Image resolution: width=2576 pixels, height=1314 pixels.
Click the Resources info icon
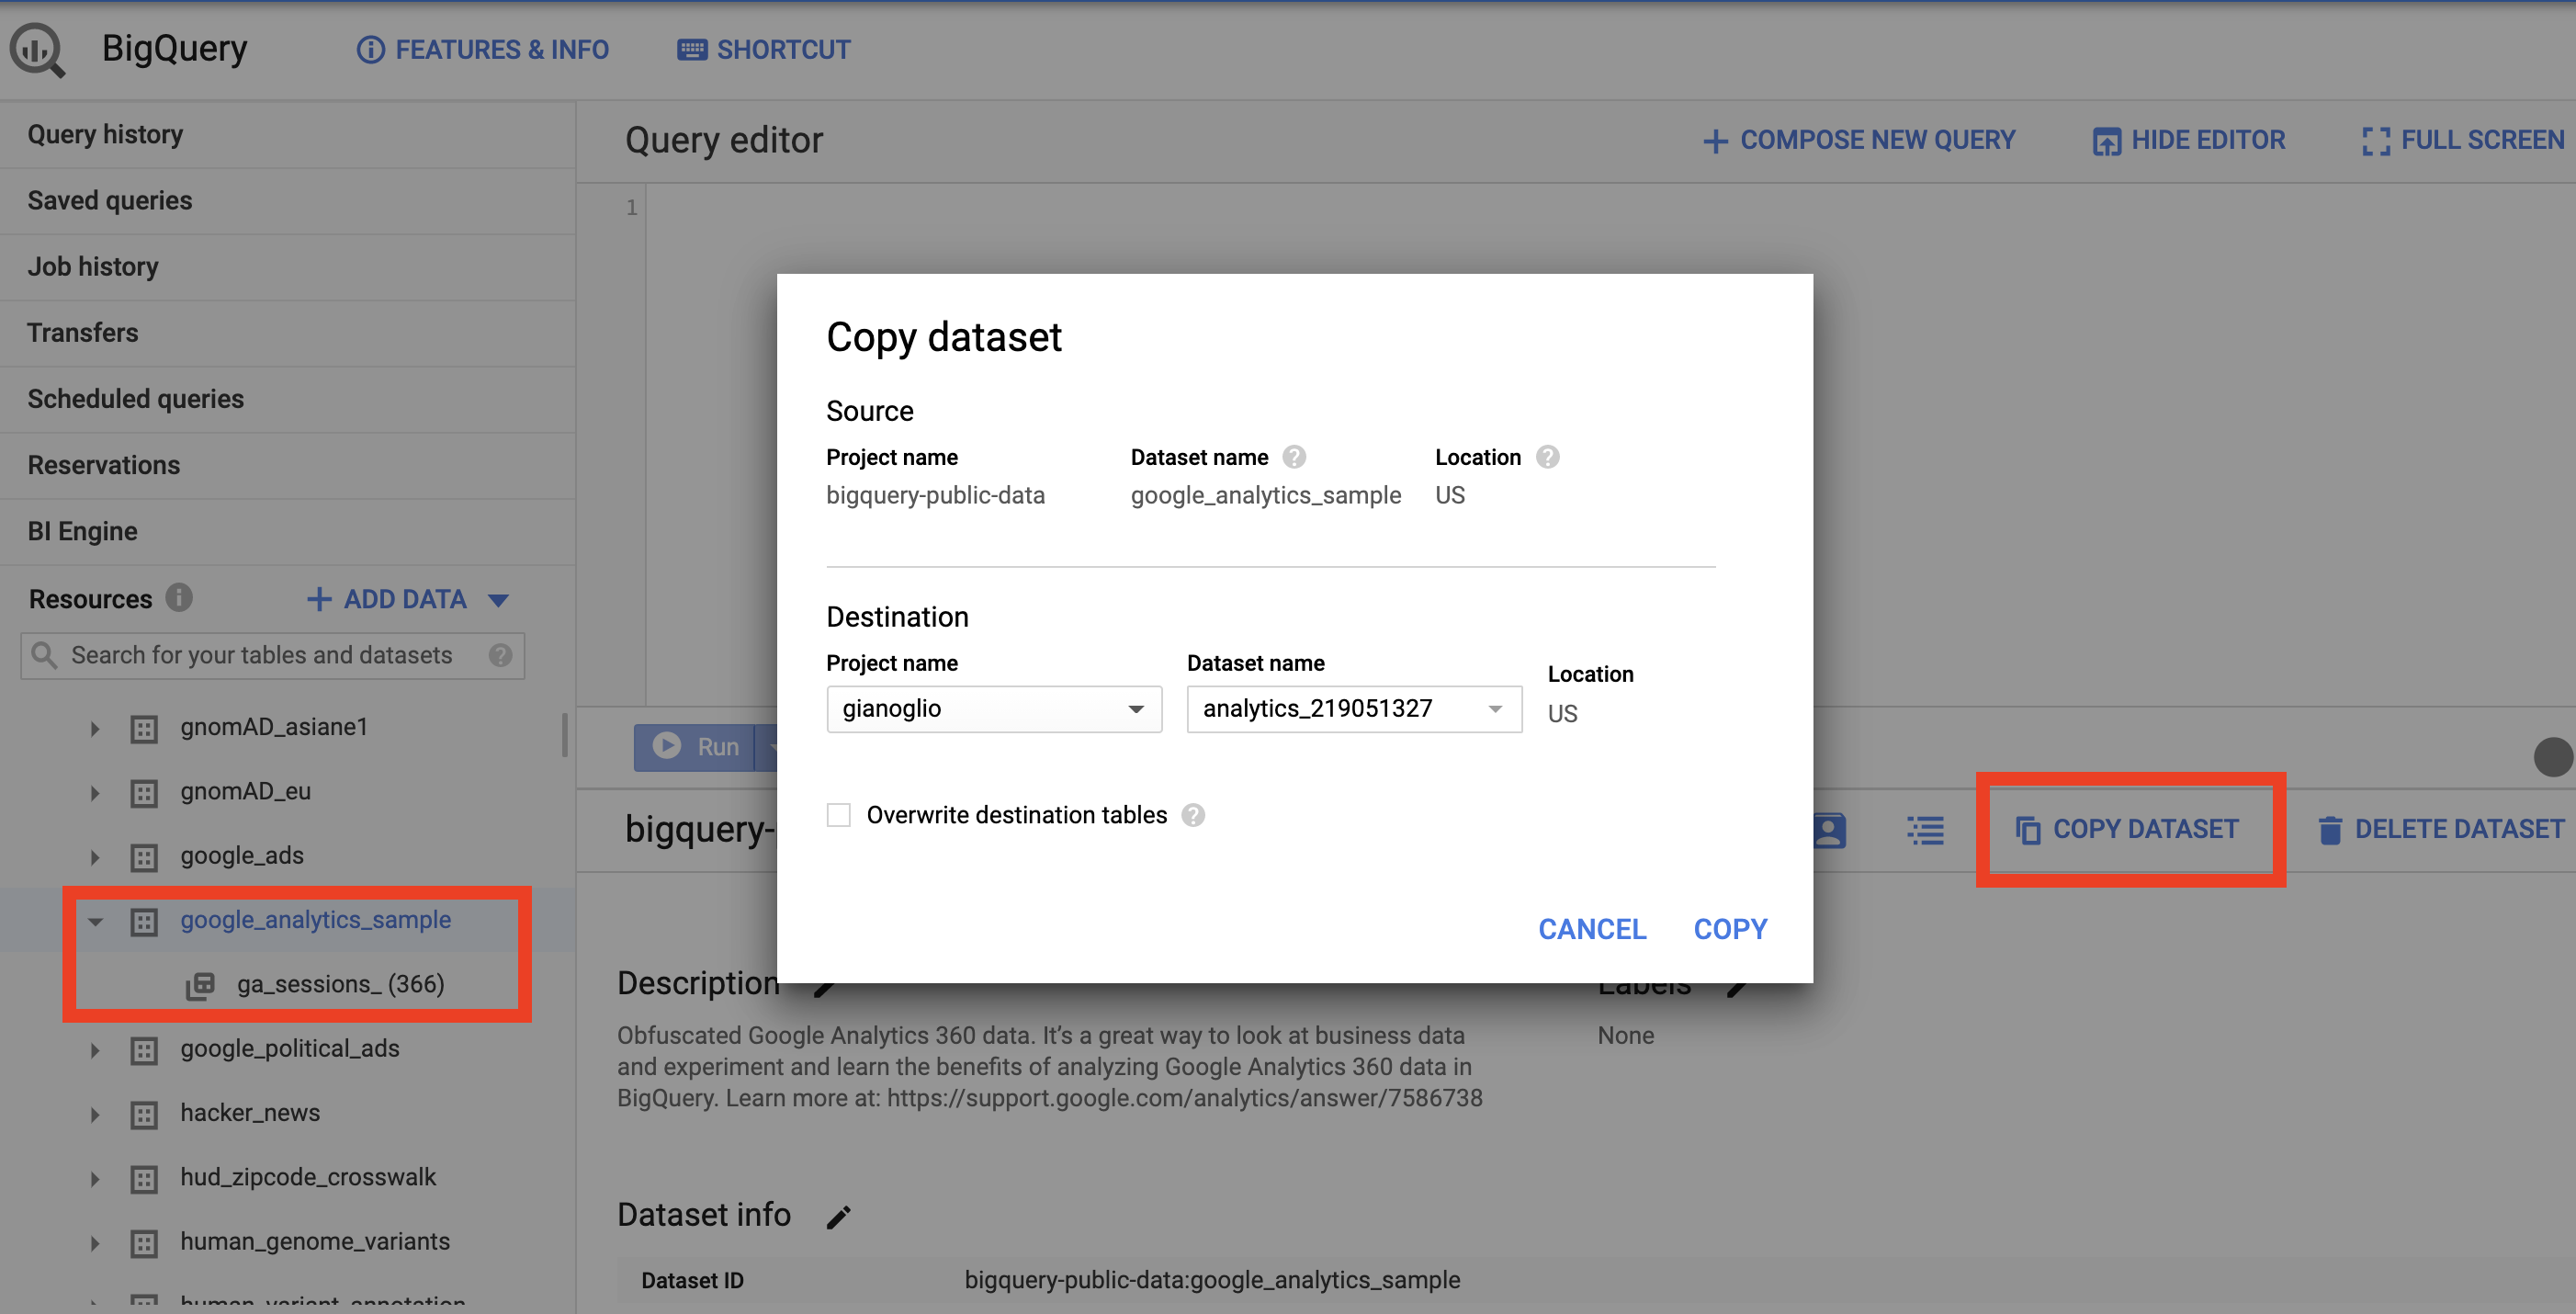179,598
